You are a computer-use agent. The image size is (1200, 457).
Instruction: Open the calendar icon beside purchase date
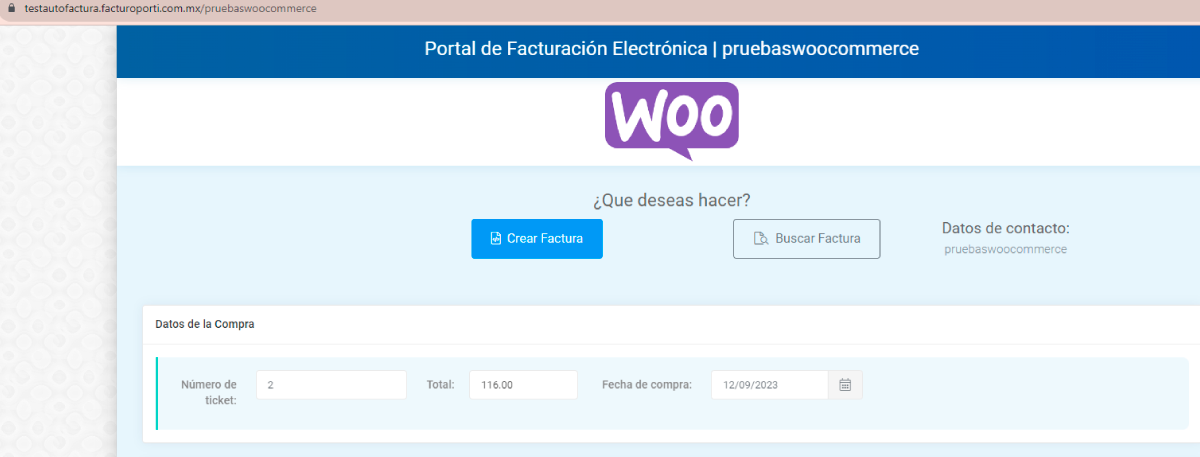click(845, 385)
